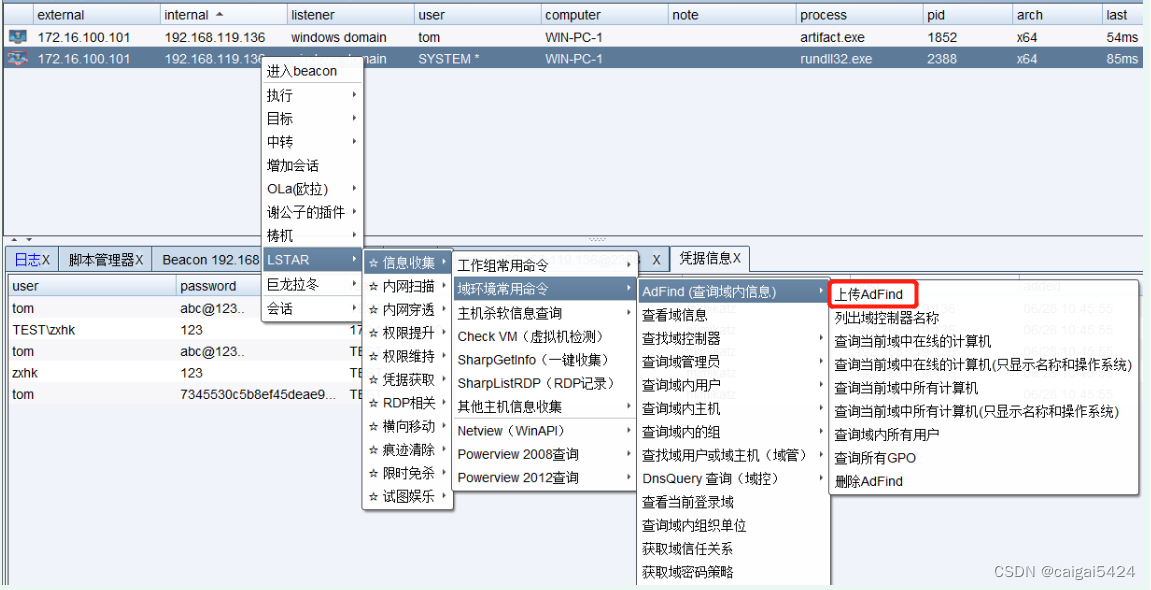Select 查询域内组织单位
Screen dimensions: 1151x590
coord(732,526)
